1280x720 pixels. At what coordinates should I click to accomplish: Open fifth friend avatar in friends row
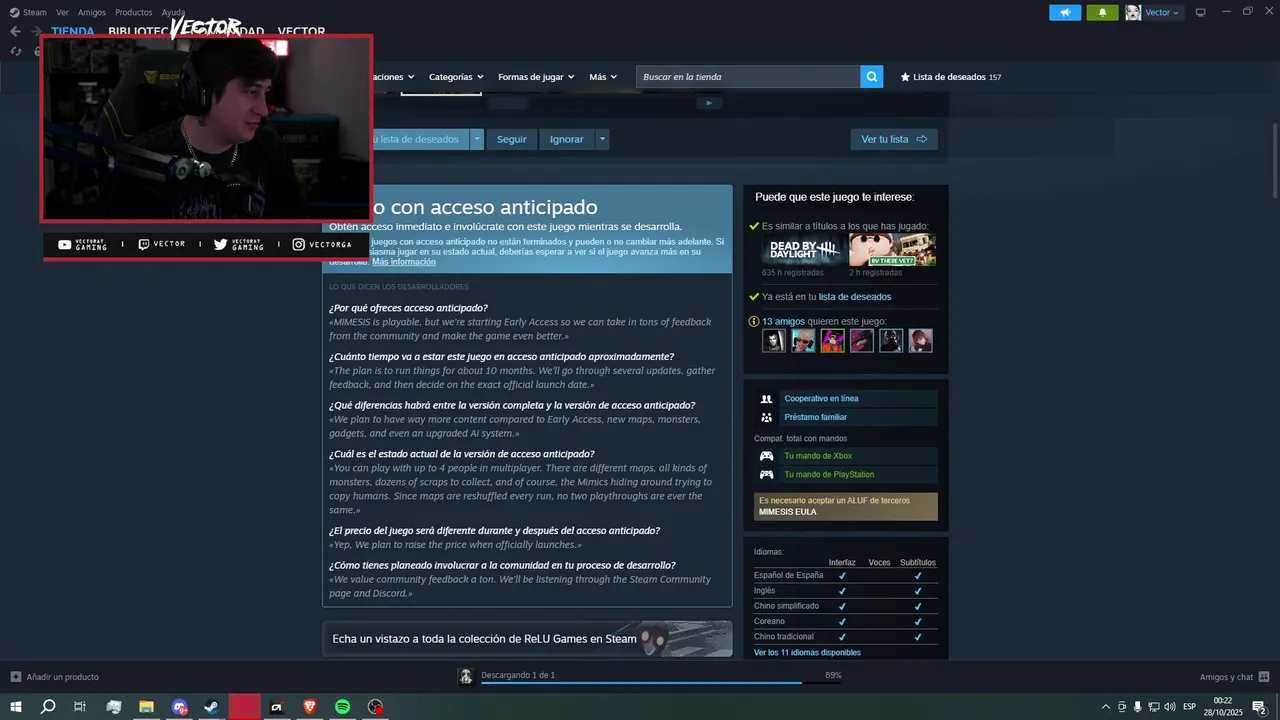click(891, 340)
